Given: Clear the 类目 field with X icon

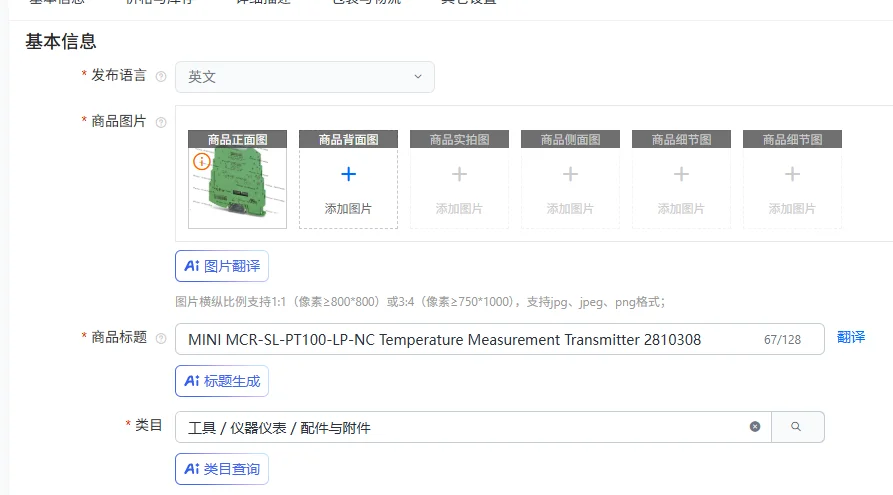Looking at the screenshot, I should tap(755, 427).
